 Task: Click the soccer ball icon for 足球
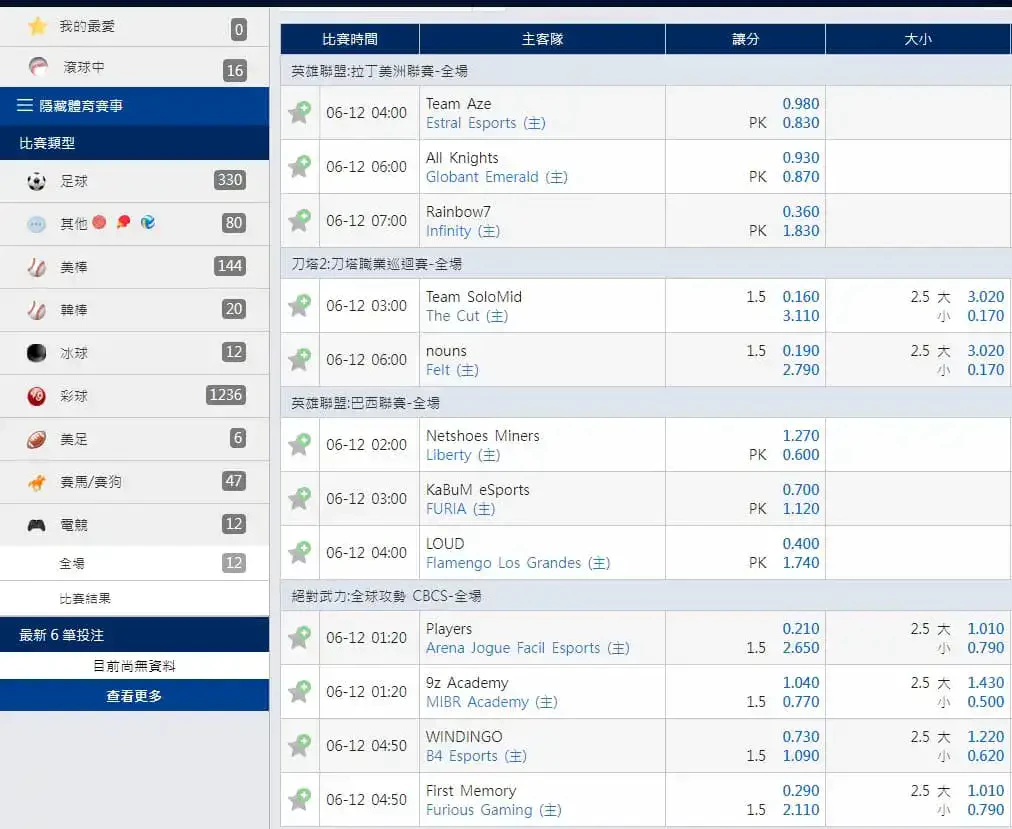point(36,181)
